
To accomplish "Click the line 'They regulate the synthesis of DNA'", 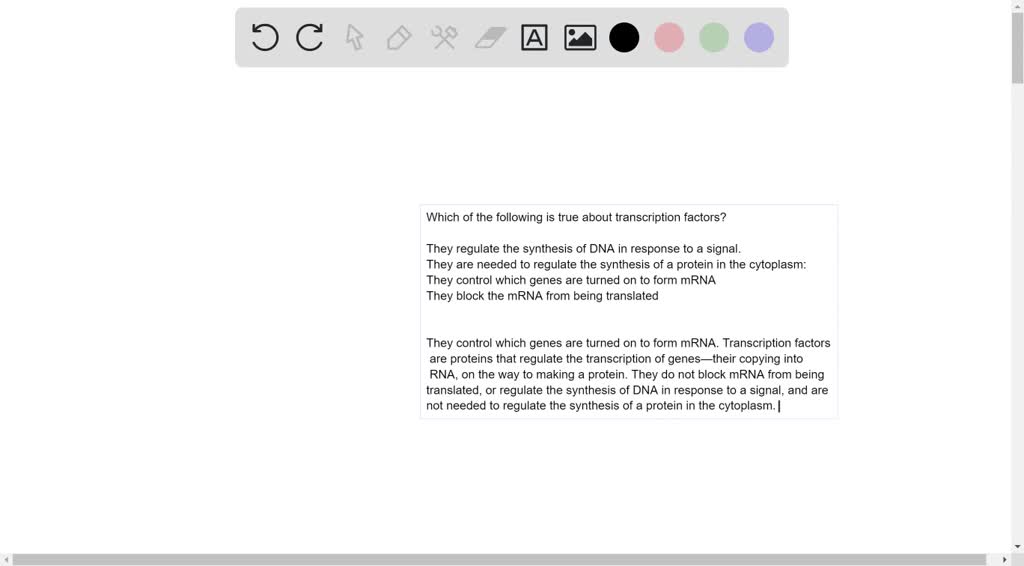I will 583,249.
